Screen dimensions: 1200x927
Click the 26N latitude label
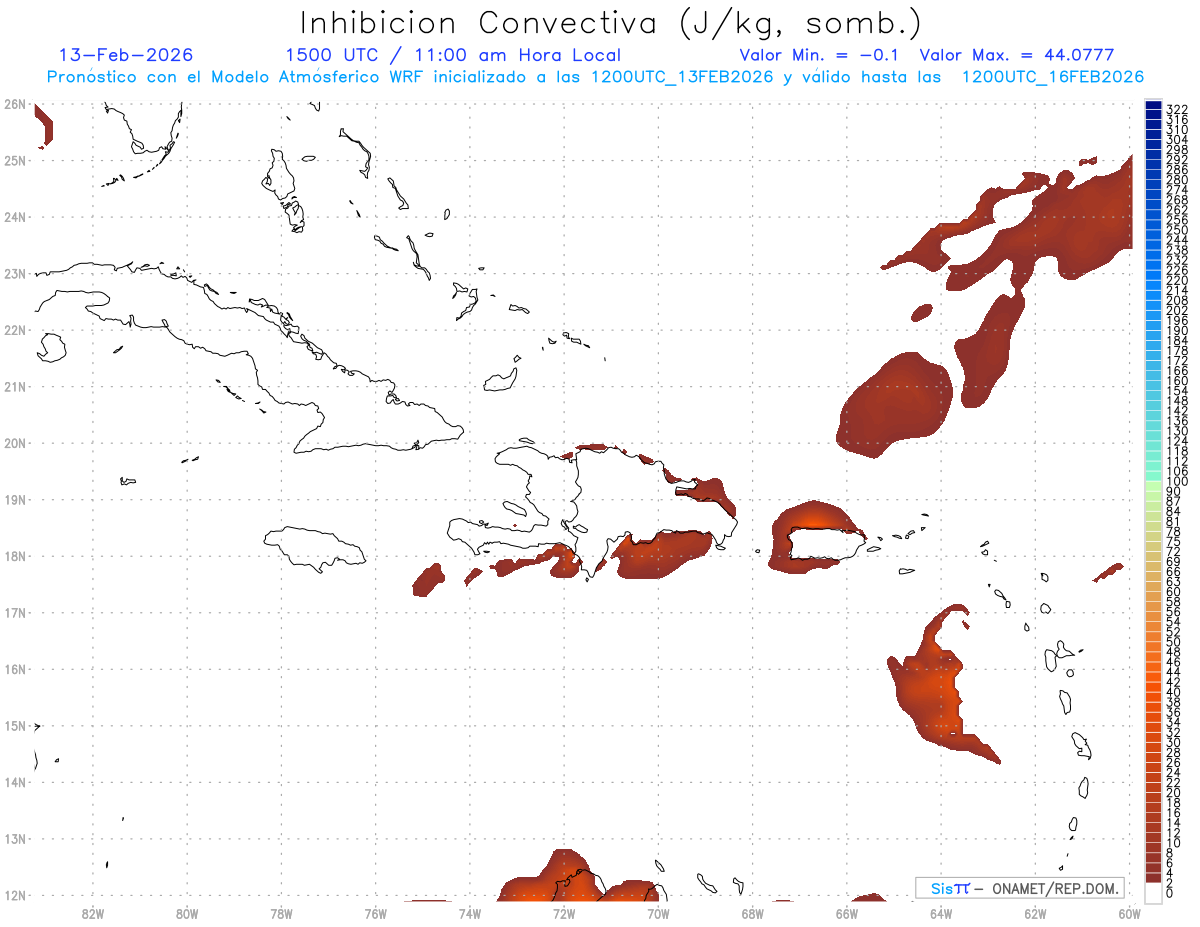[x=14, y=104]
